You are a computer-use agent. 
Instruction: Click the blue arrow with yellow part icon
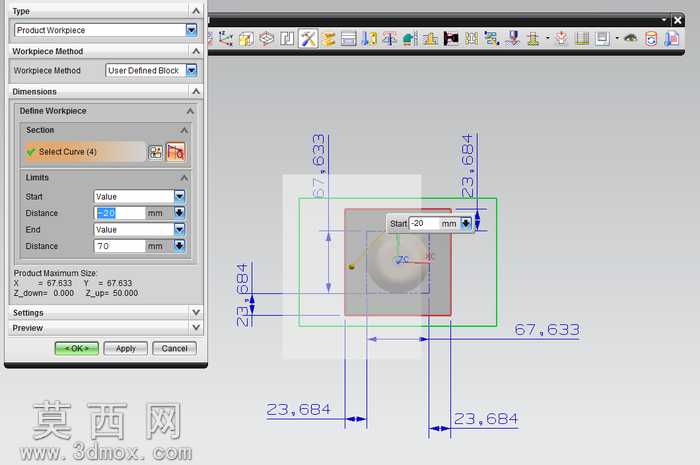pos(369,39)
